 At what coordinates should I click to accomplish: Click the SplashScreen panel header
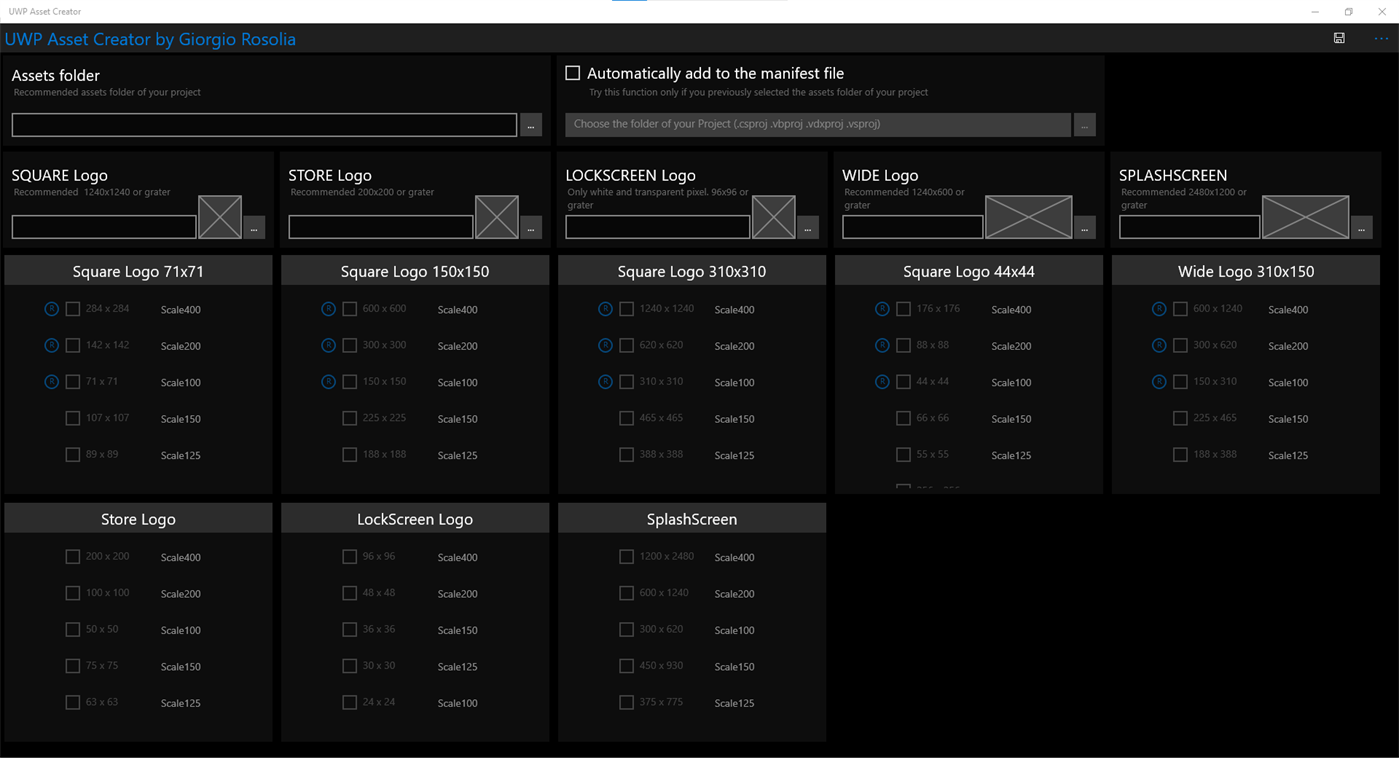point(692,519)
